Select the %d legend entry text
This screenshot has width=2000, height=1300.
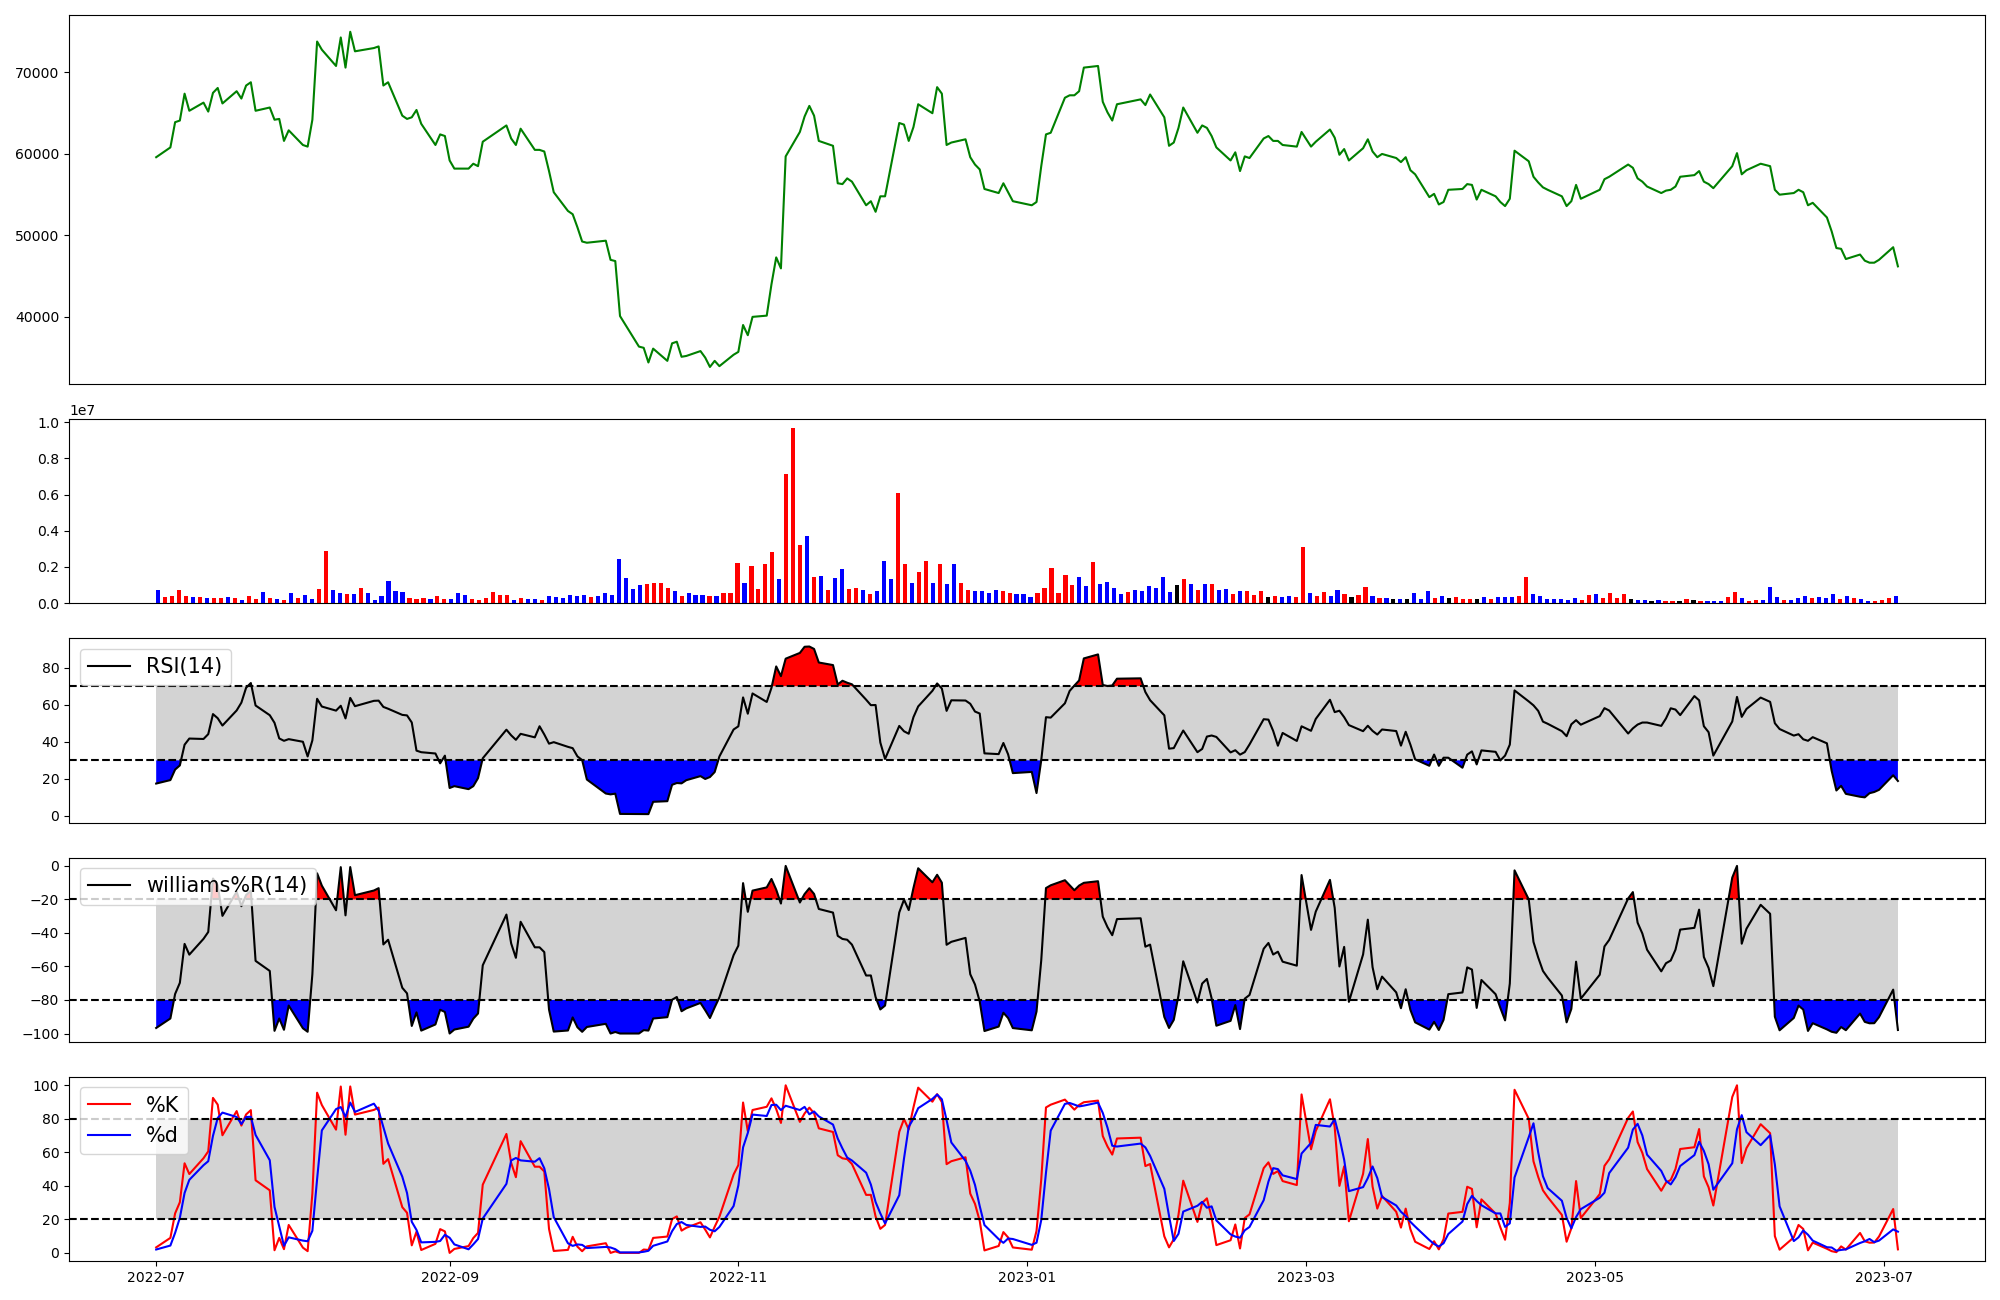coord(162,1135)
